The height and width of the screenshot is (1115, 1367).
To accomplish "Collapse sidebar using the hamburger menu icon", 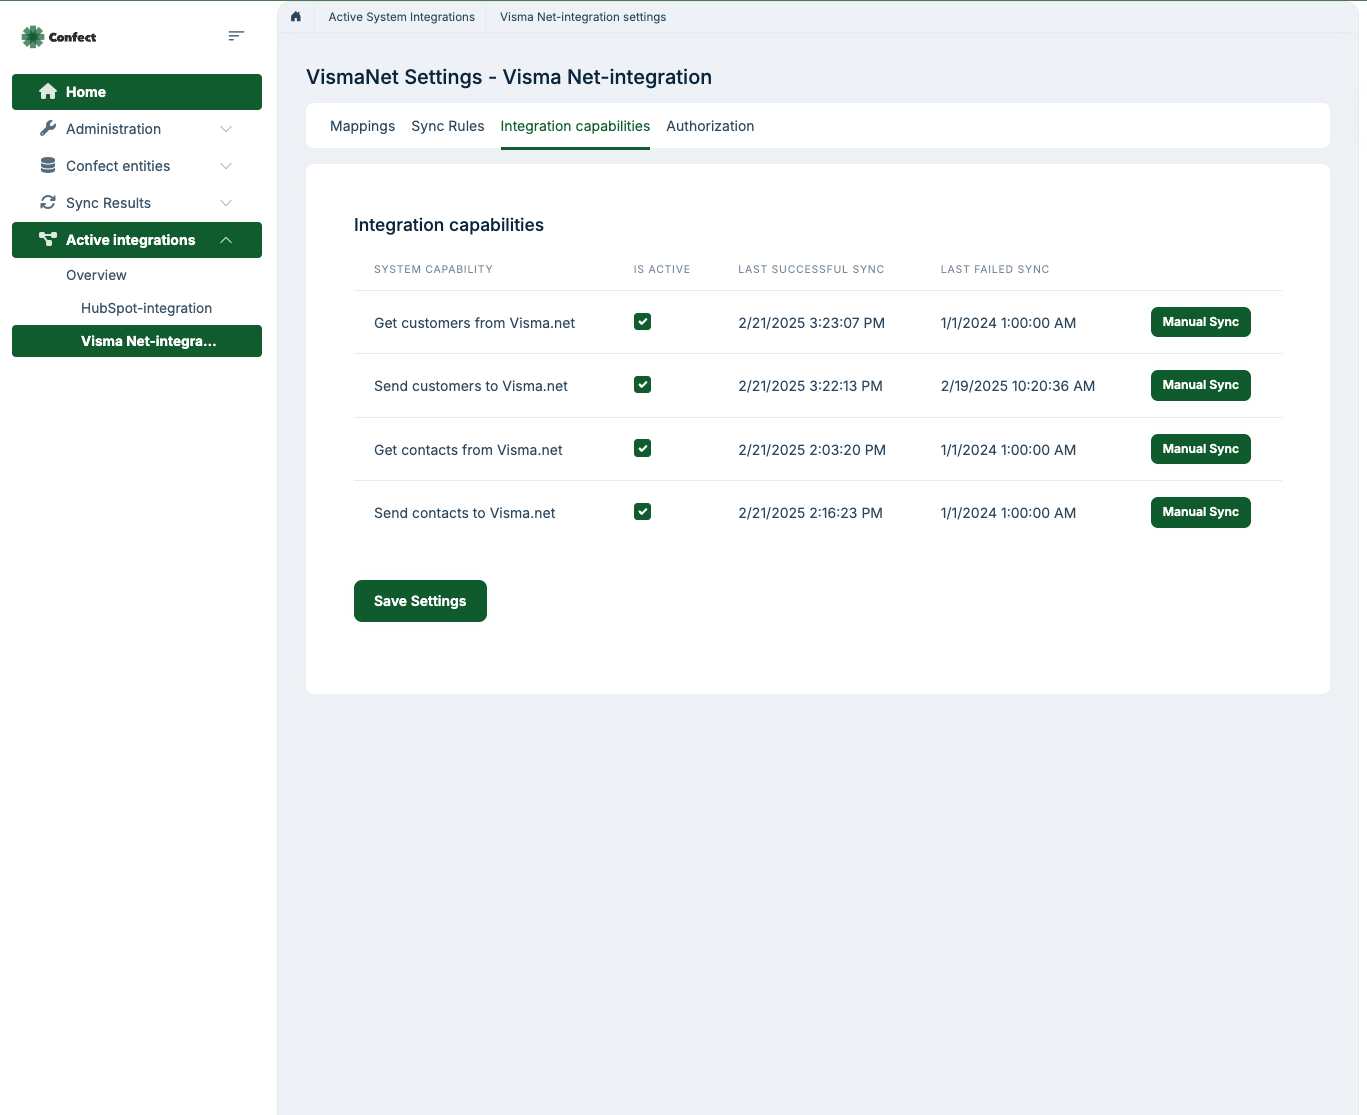I will pyautogui.click(x=236, y=36).
